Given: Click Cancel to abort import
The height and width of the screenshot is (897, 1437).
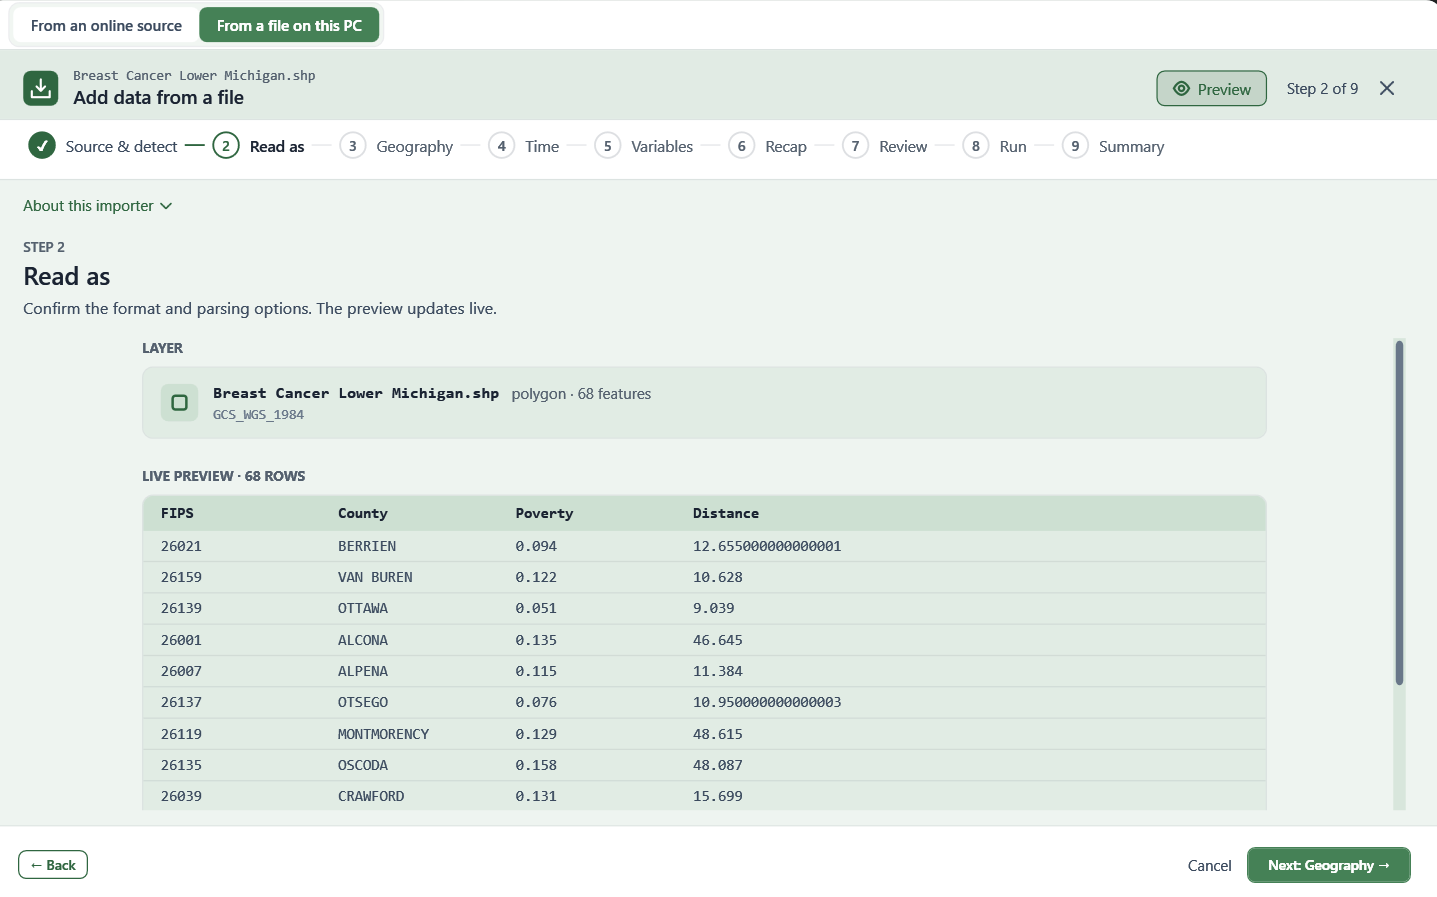Looking at the screenshot, I should (x=1209, y=866).
